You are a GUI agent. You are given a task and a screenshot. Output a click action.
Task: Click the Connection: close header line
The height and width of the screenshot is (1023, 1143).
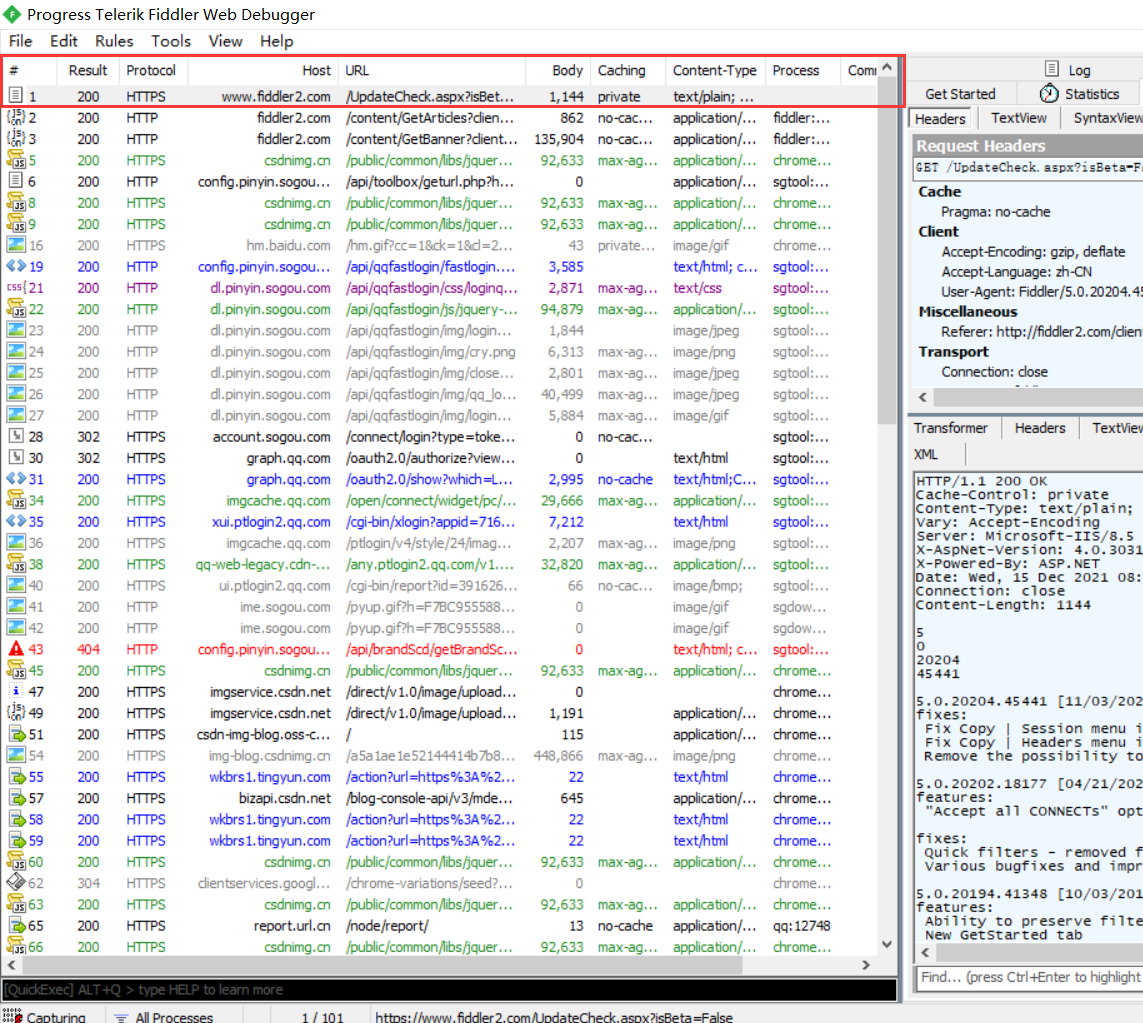coord(994,372)
